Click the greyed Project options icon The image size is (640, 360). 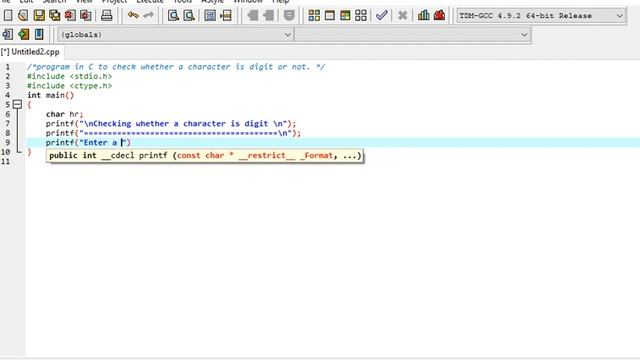click(289, 16)
